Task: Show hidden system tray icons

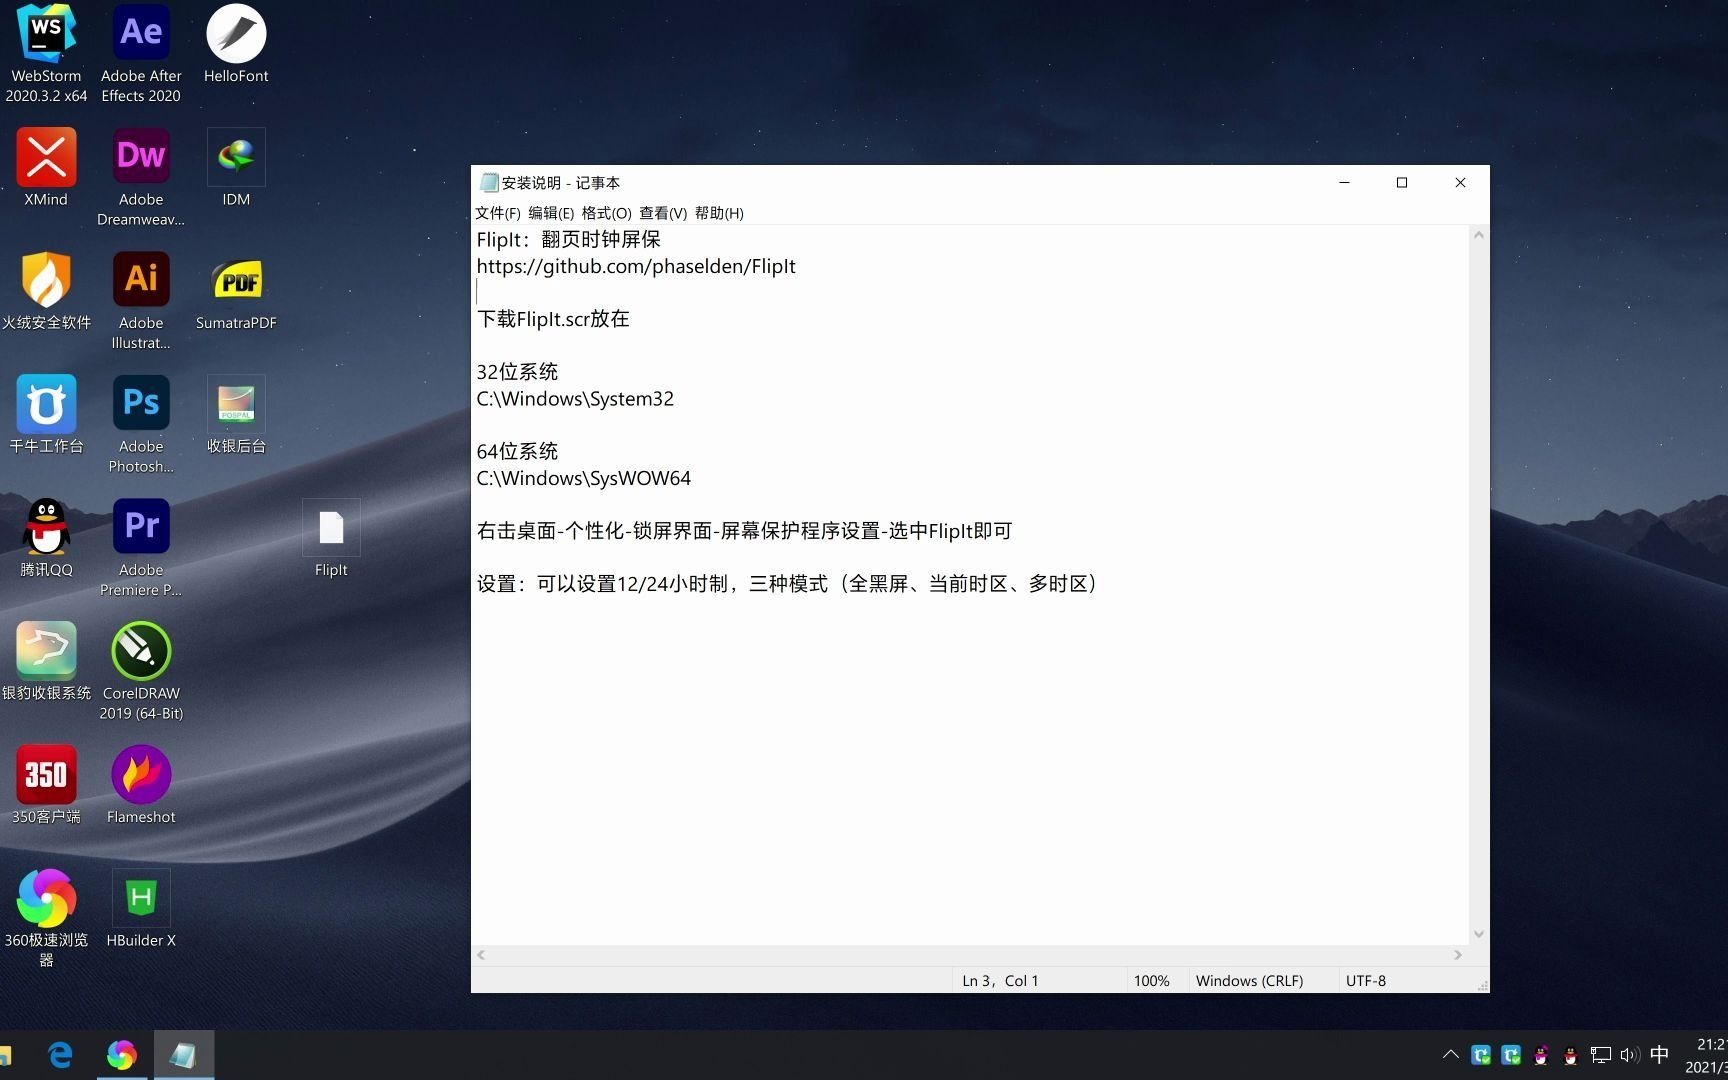Action: 1450,1055
